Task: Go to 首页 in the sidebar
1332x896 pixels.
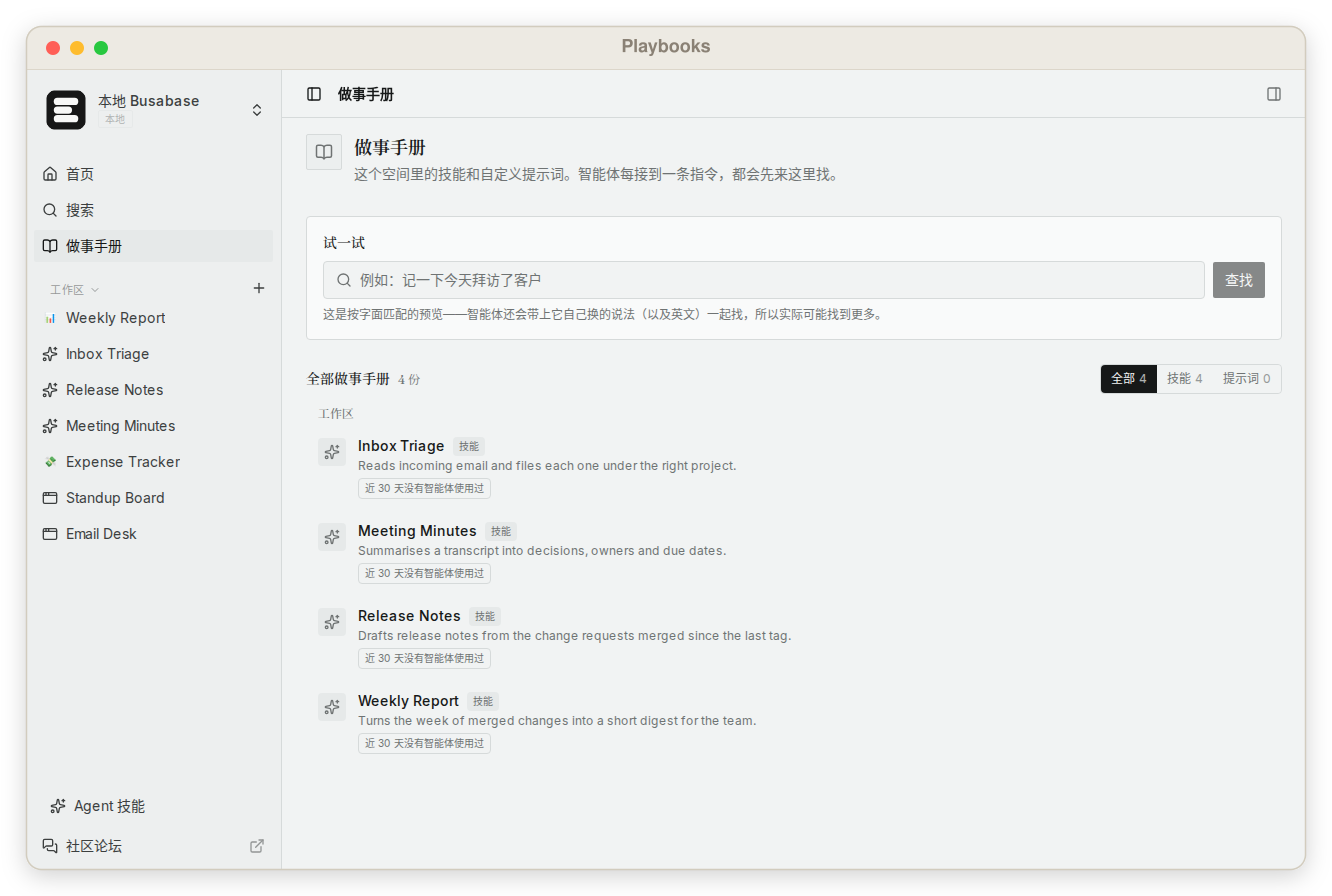Action: 154,174
